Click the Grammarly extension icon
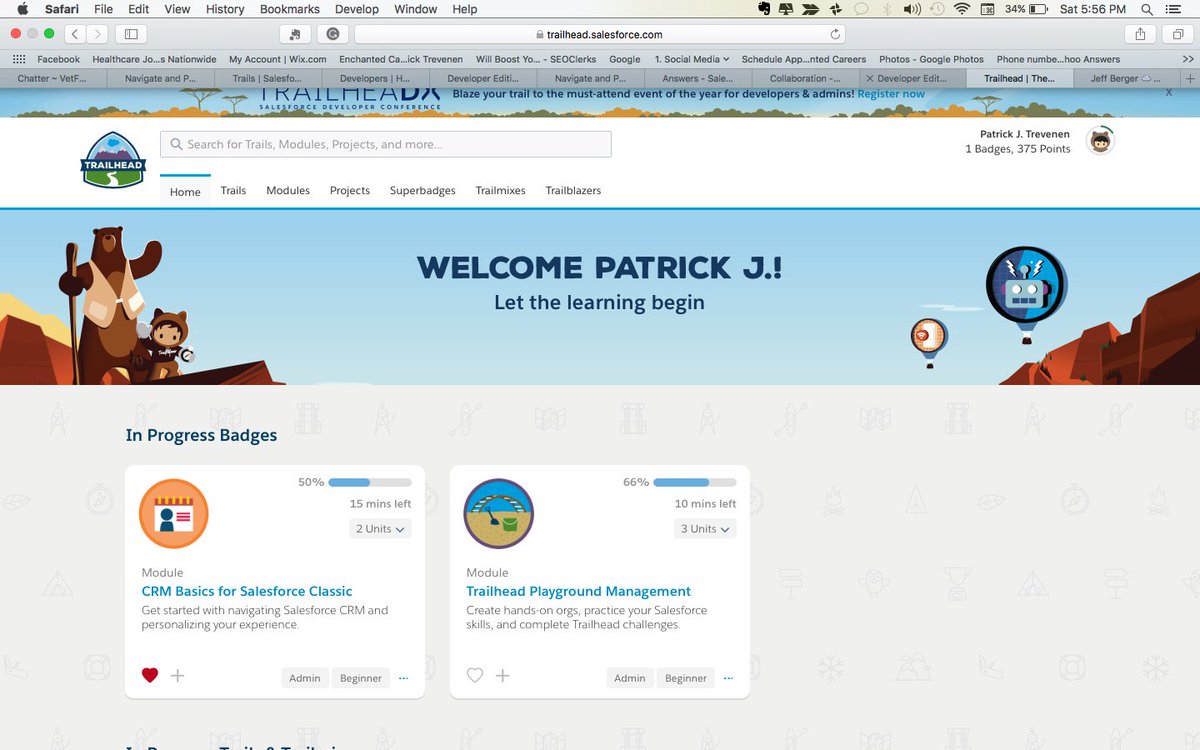 pos(333,34)
